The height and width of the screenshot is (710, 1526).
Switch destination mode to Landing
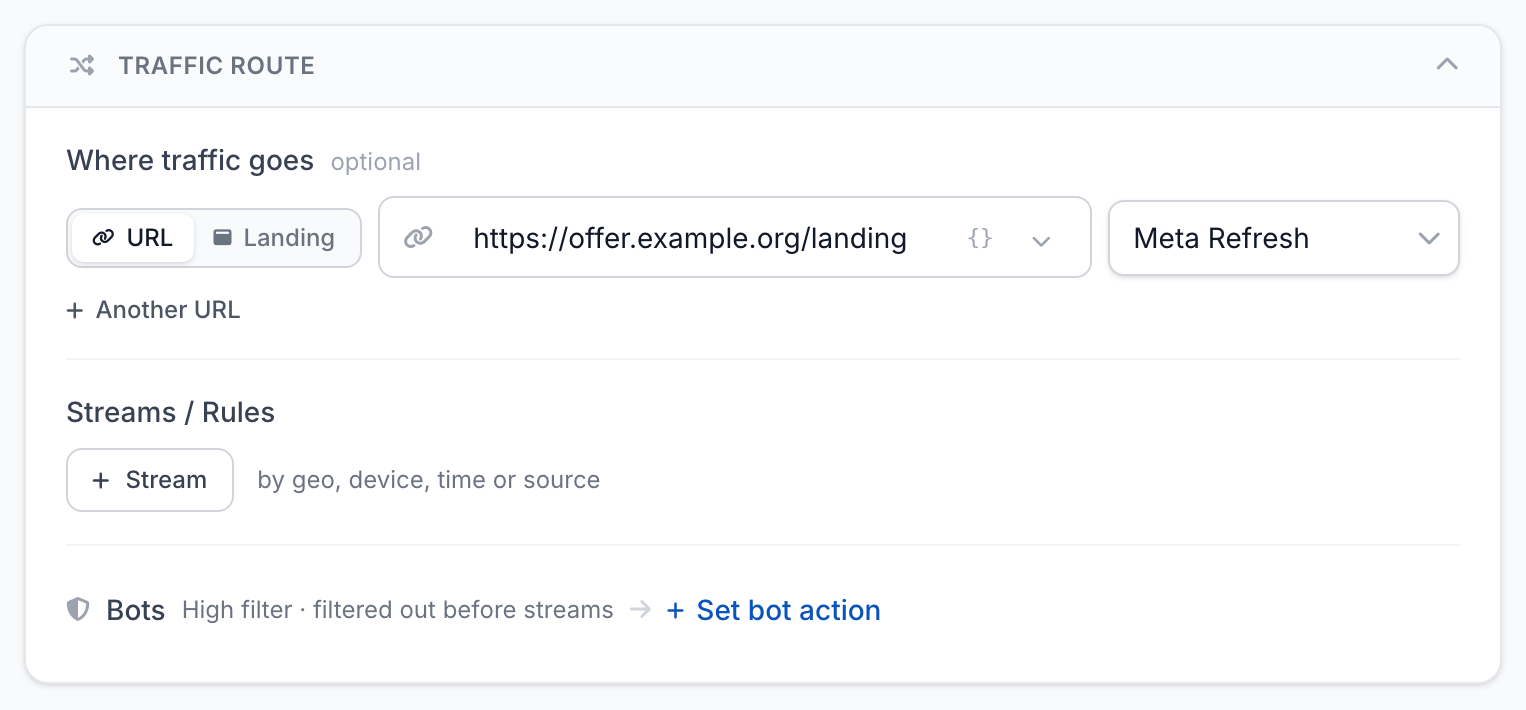tap(274, 238)
